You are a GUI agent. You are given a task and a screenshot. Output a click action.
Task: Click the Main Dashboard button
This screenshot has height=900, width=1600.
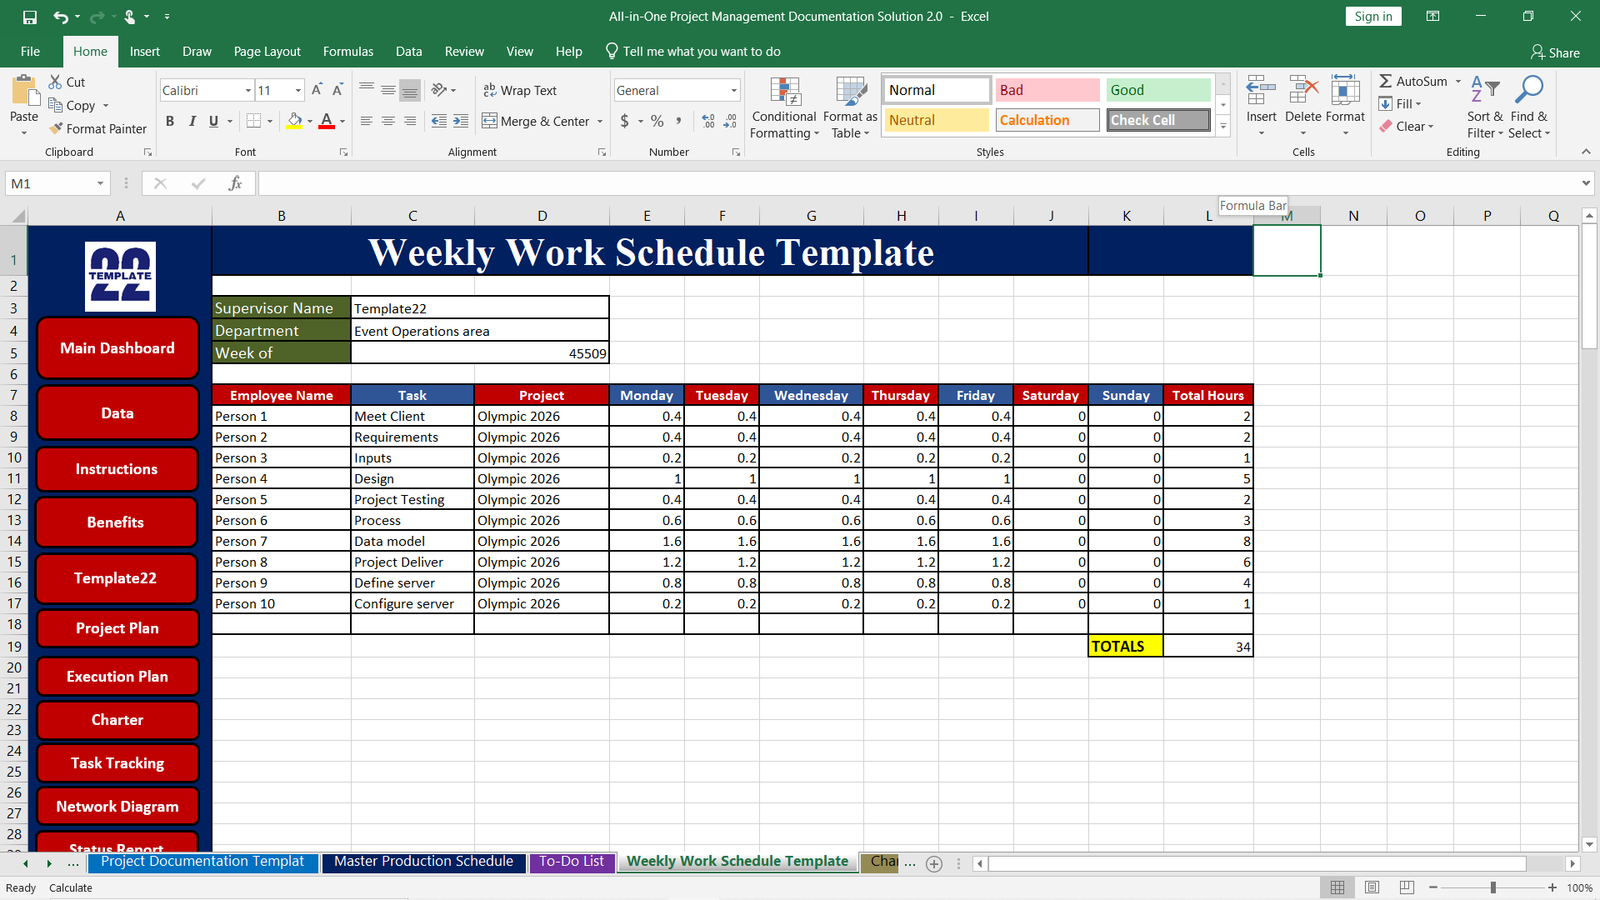117,348
